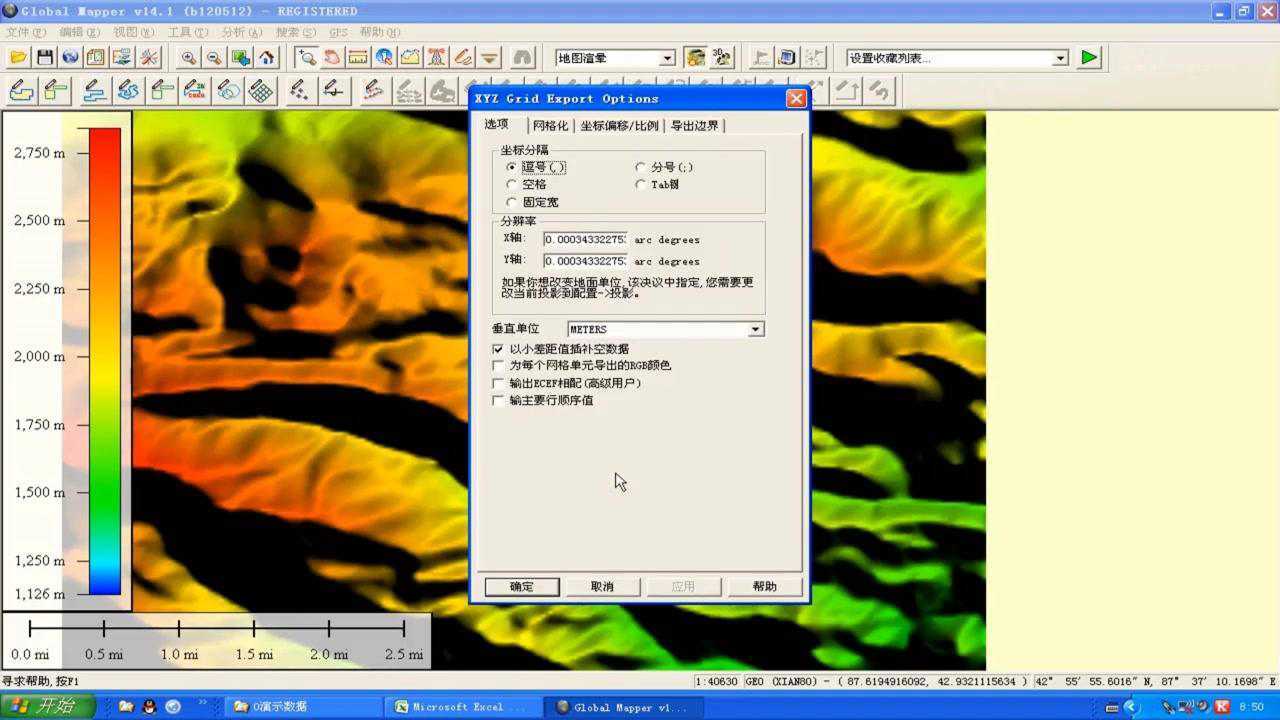Activate the Pan hand tool
The width and height of the screenshot is (1280, 720).
331,57
